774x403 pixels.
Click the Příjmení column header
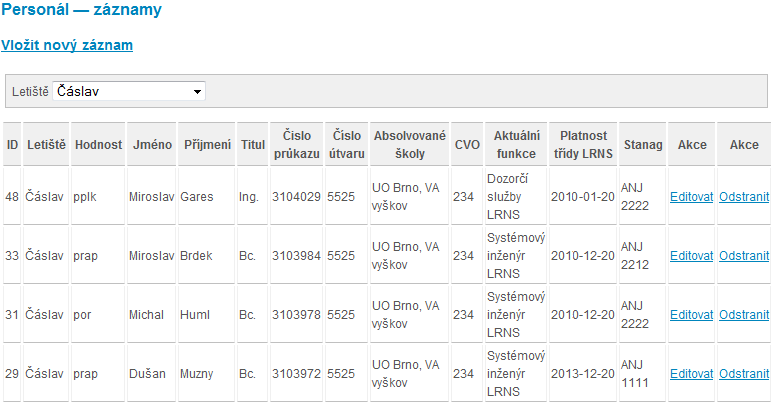coord(207,144)
